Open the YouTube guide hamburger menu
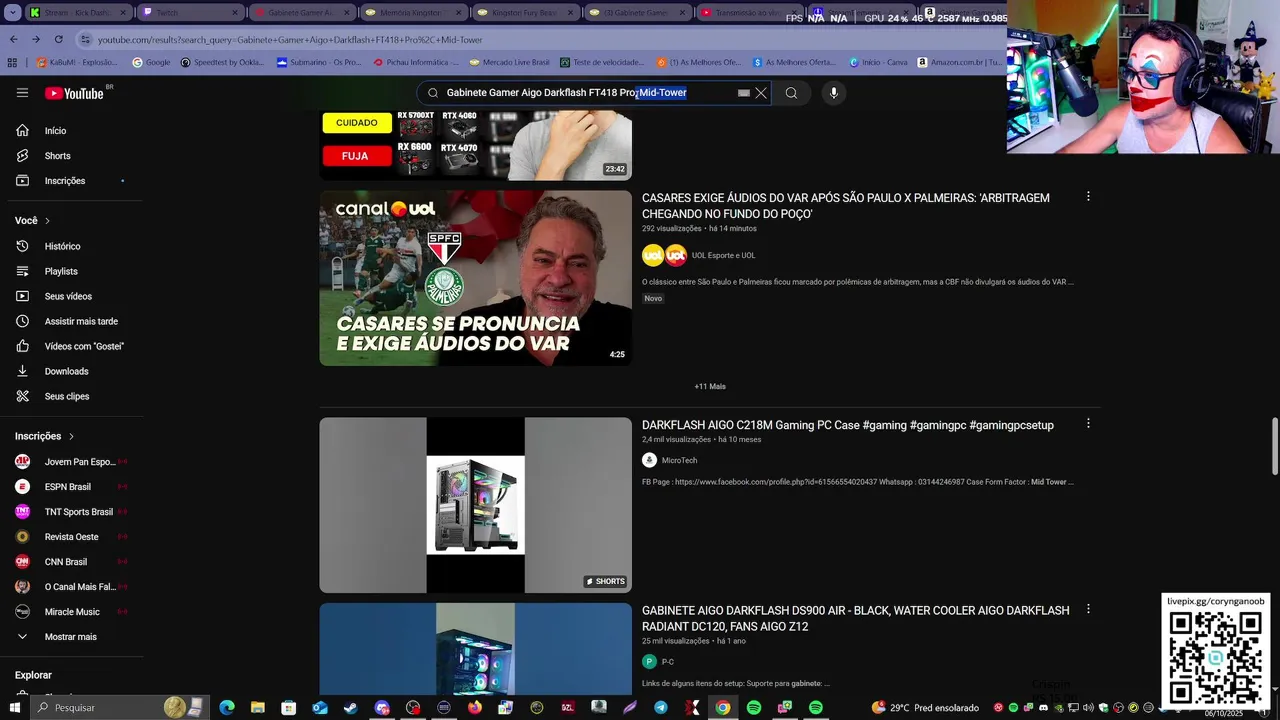Image resolution: width=1280 pixels, height=720 pixels. [x=22, y=93]
